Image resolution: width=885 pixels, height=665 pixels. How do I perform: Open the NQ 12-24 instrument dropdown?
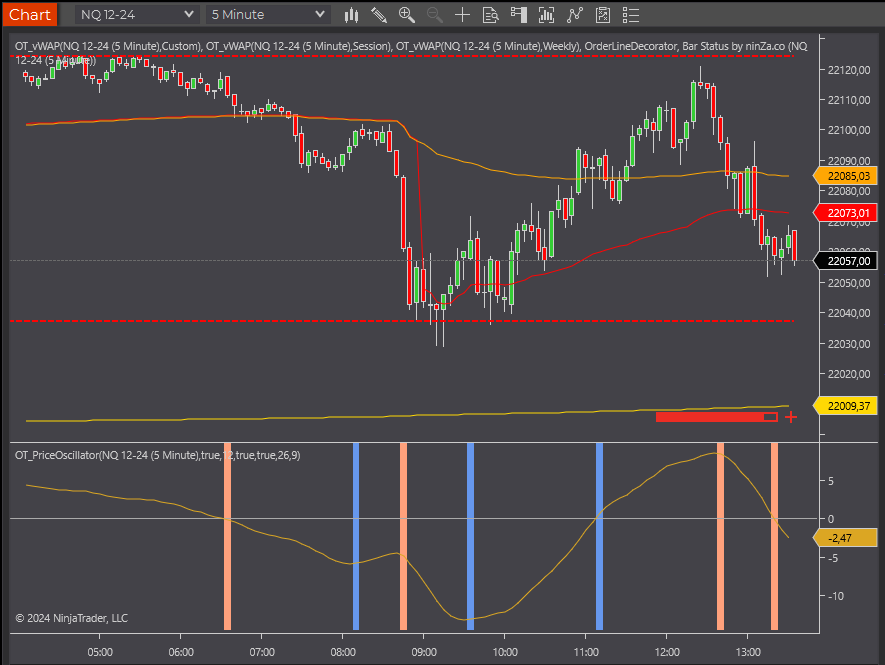click(x=136, y=14)
